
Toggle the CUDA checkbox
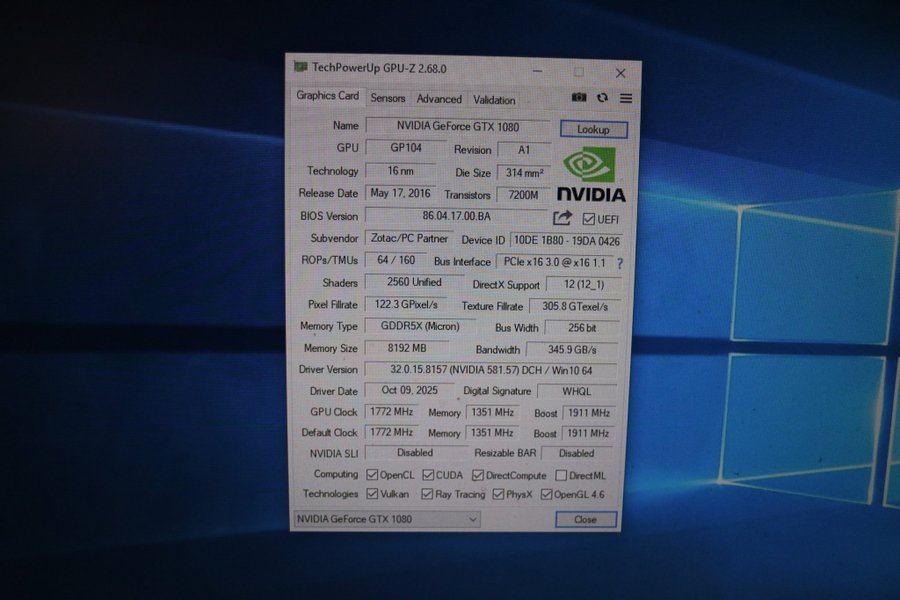(428, 476)
